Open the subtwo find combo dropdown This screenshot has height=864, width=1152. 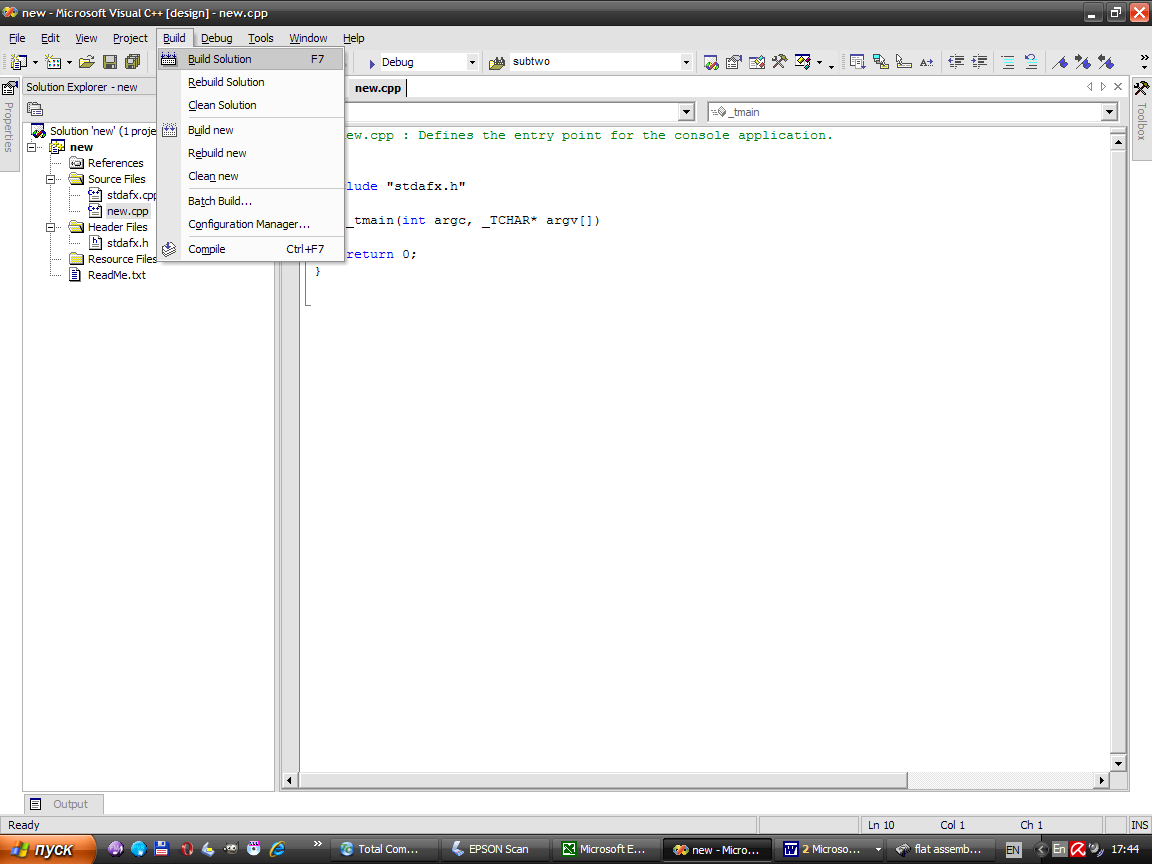click(x=685, y=63)
